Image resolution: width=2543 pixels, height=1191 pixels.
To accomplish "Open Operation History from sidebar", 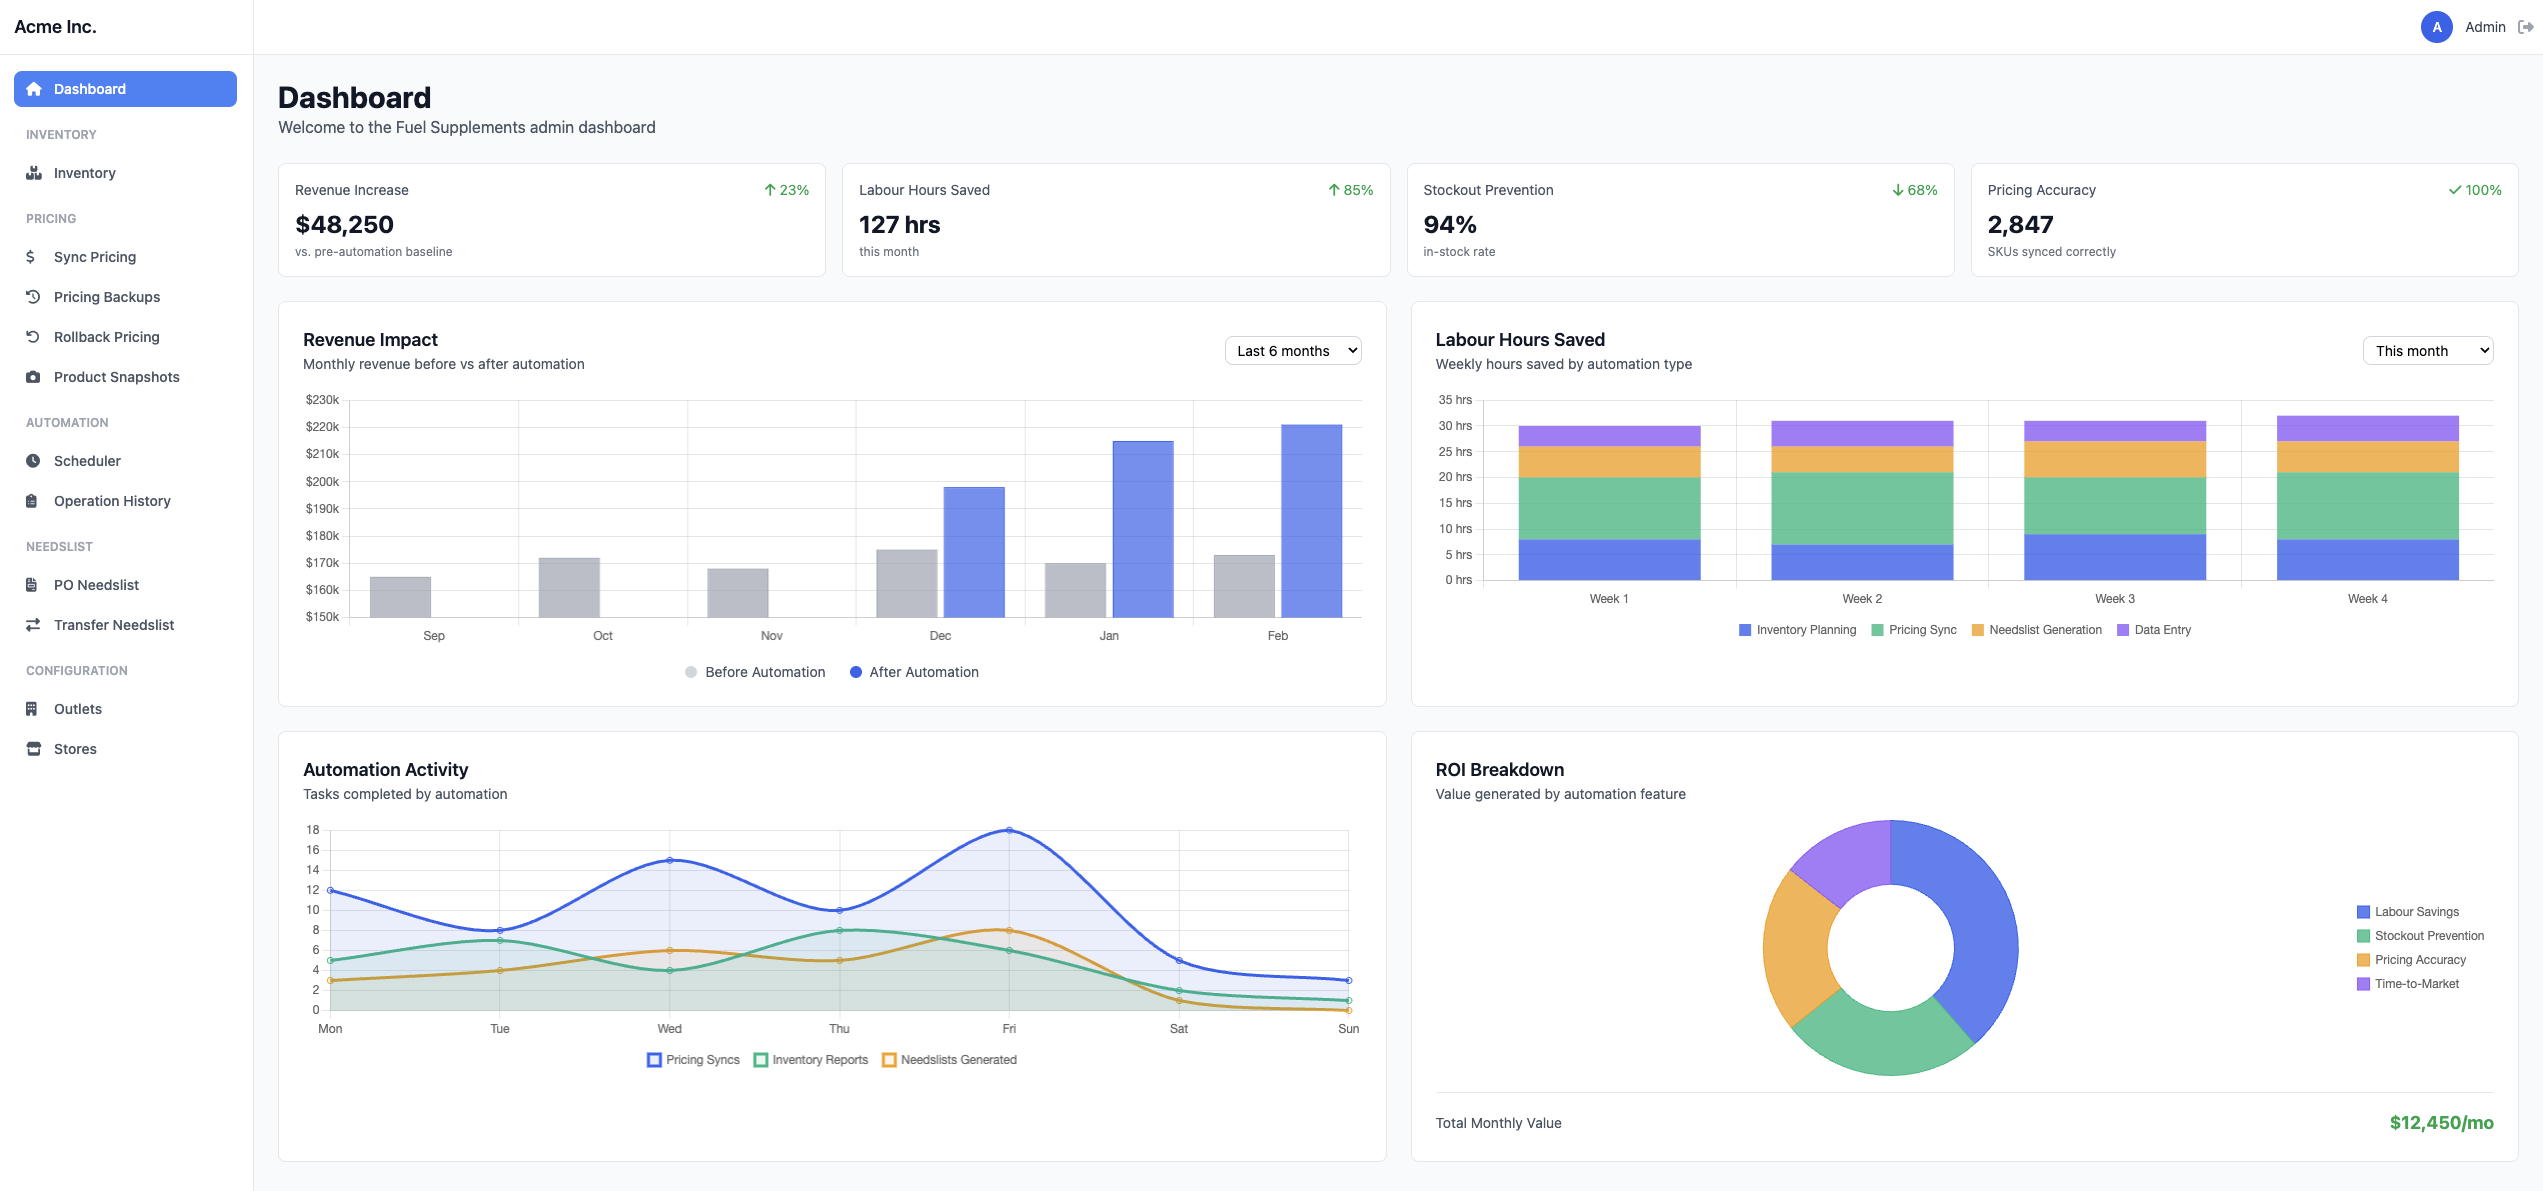I will click(112, 500).
